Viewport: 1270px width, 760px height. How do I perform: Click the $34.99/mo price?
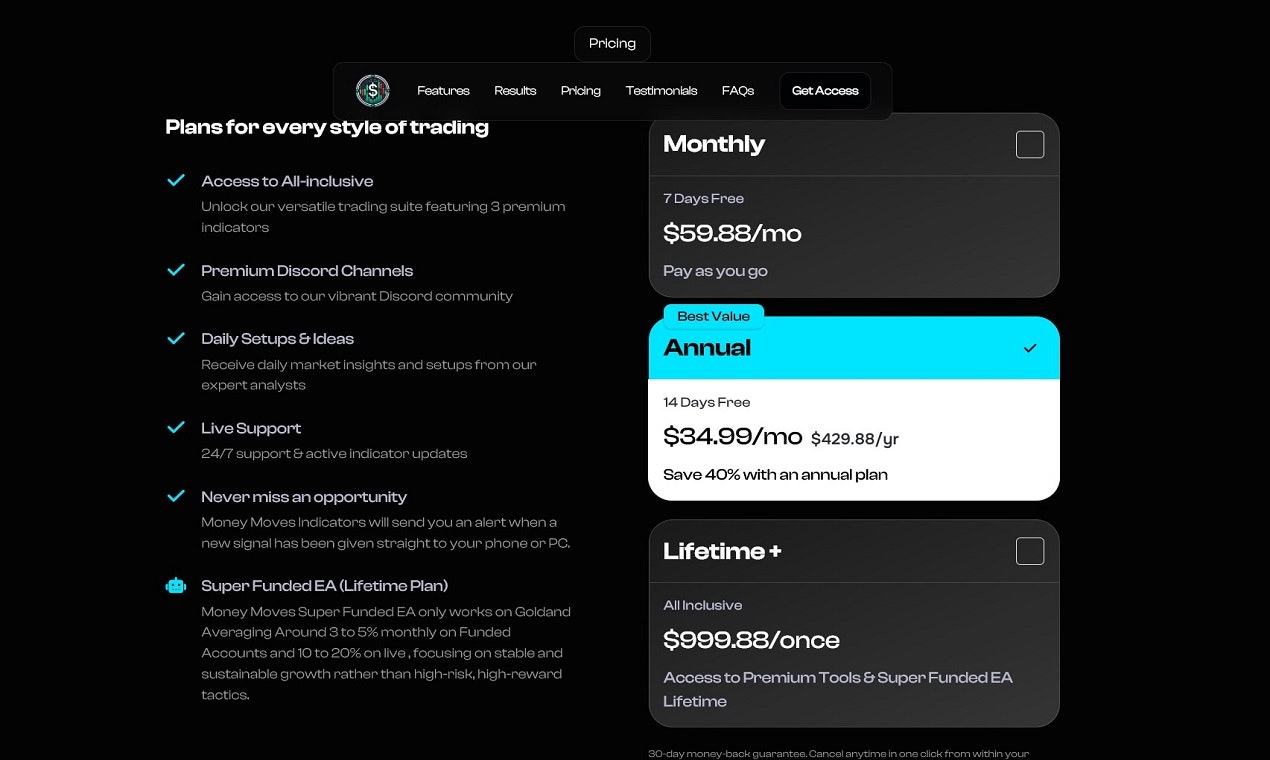click(x=733, y=437)
